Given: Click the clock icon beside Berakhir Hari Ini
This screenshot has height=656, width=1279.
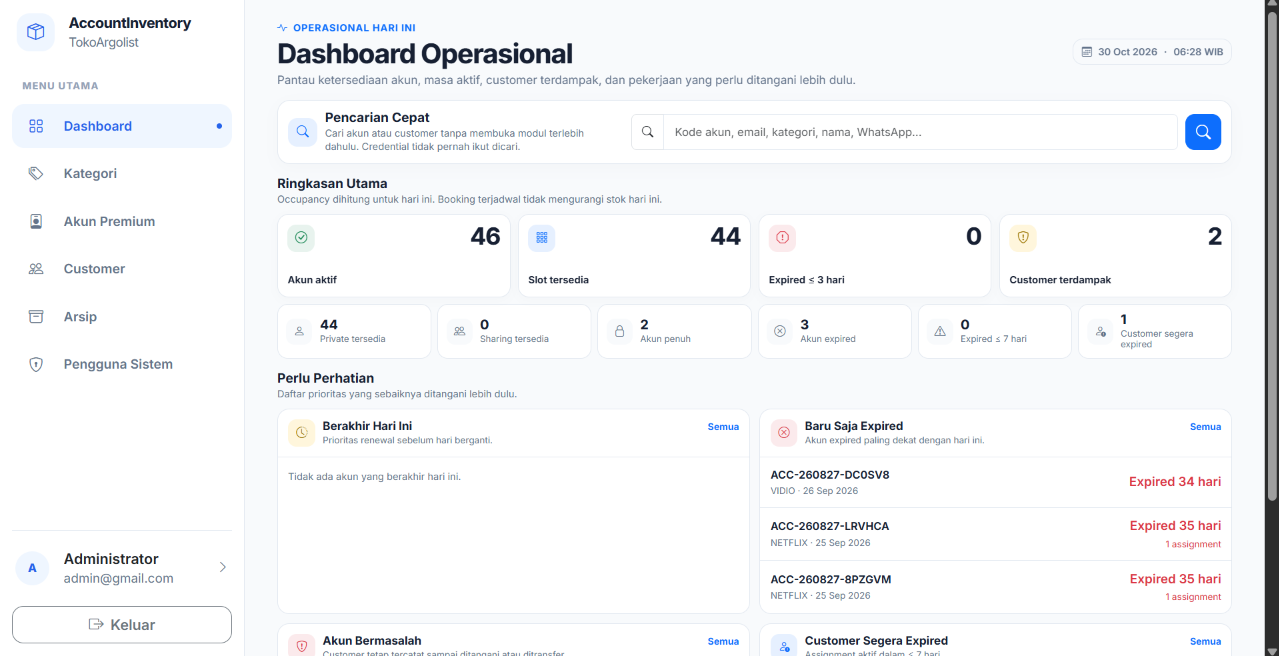Looking at the screenshot, I should pyautogui.click(x=301, y=433).
